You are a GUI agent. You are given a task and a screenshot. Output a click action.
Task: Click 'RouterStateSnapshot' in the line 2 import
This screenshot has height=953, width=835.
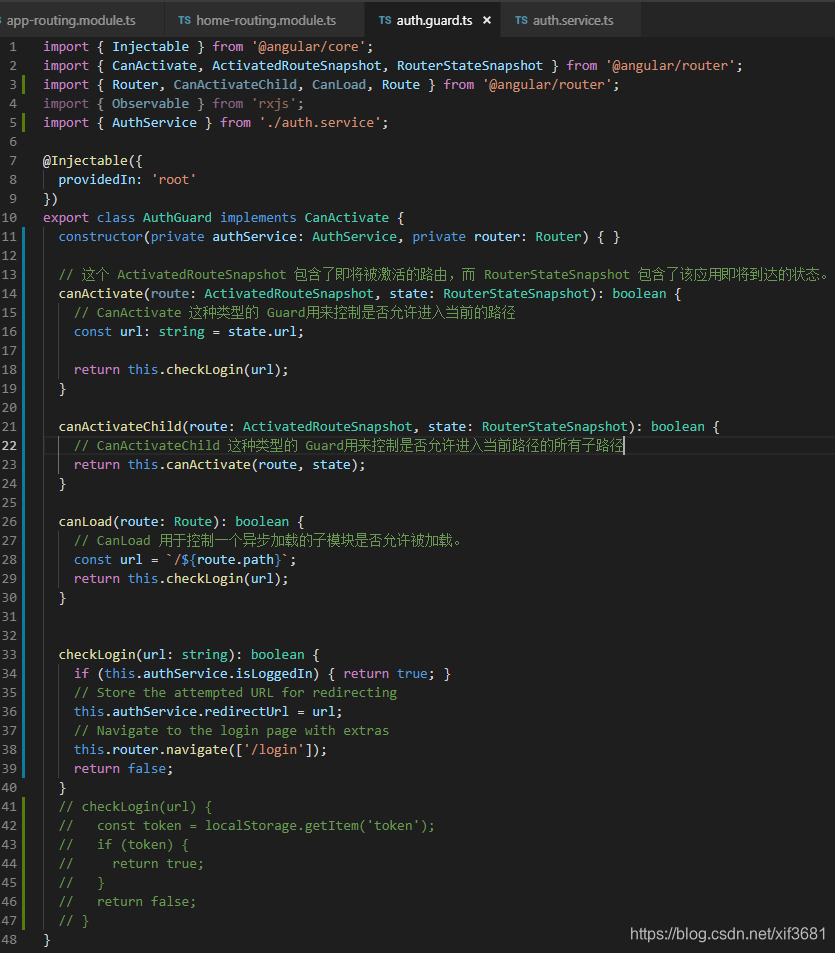coord(470,66)
